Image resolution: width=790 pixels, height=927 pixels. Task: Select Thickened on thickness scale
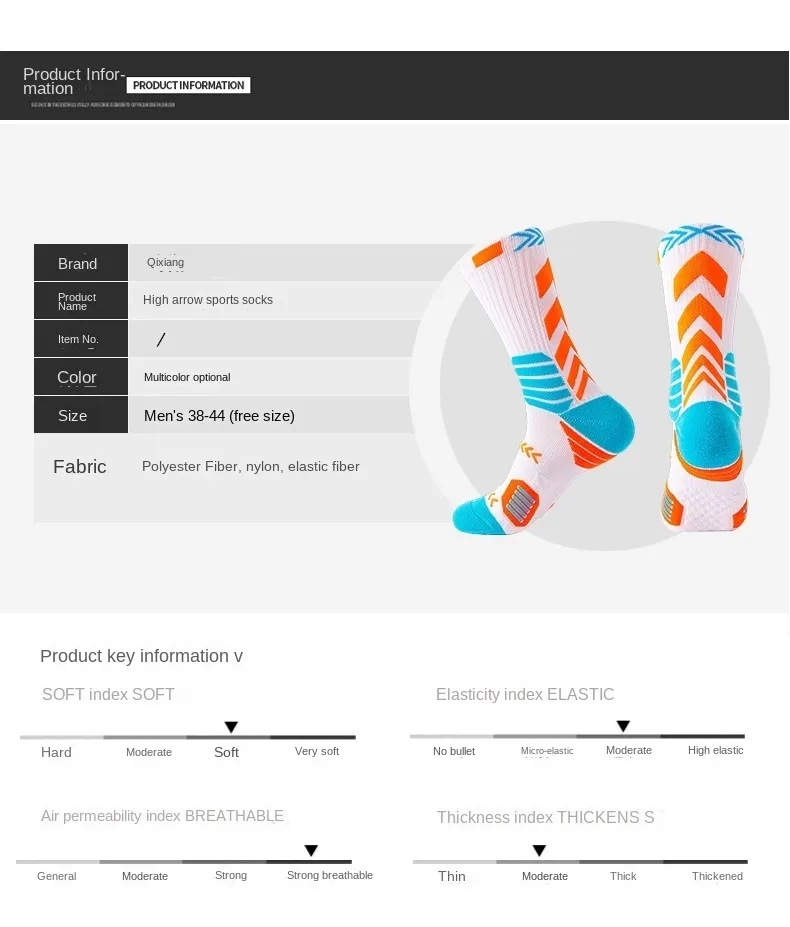(717, 876)
